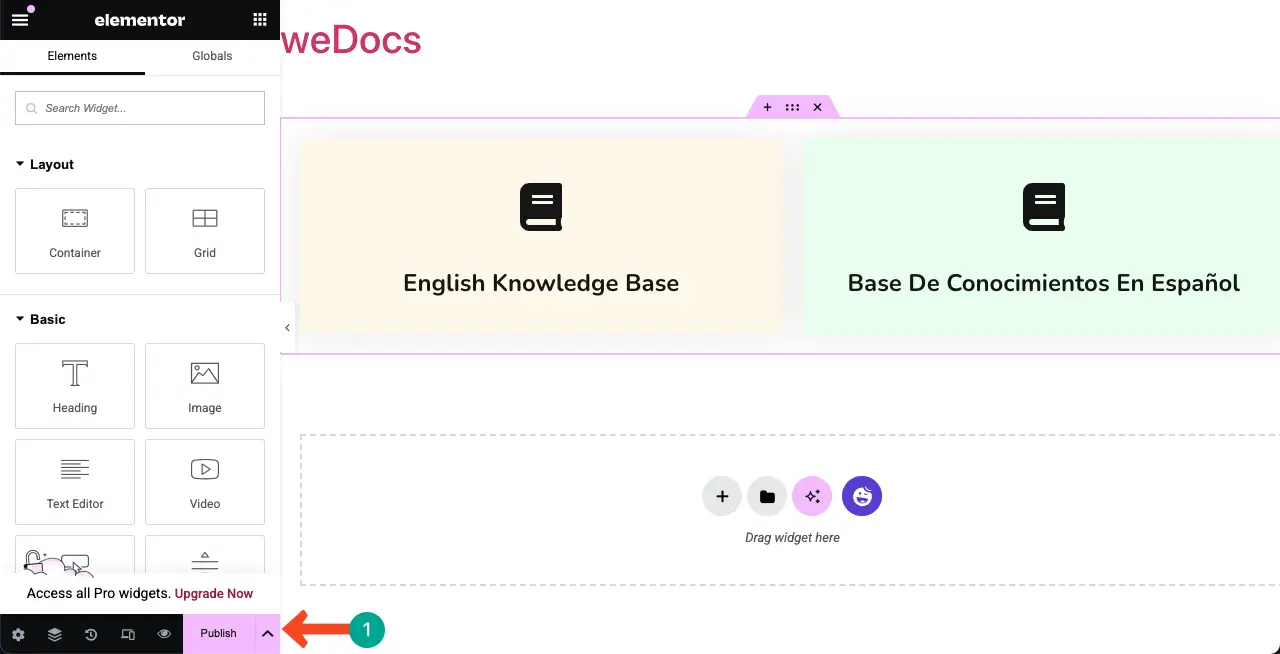Collapse the Elementor side panel
The image size is (1280, 654).
pos(287,328)
